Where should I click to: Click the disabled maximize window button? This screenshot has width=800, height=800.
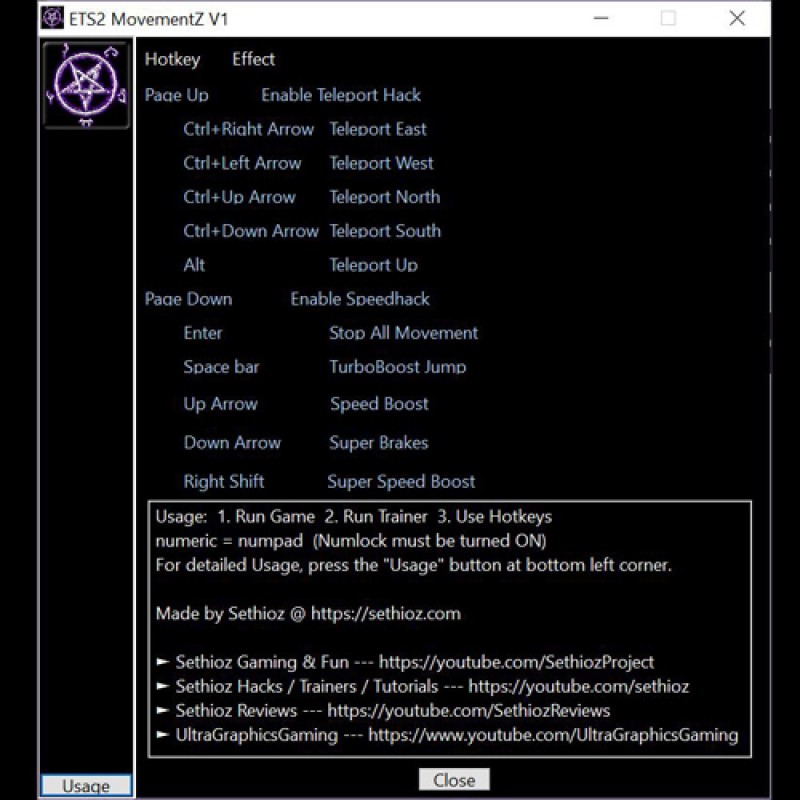click(668, 18)
